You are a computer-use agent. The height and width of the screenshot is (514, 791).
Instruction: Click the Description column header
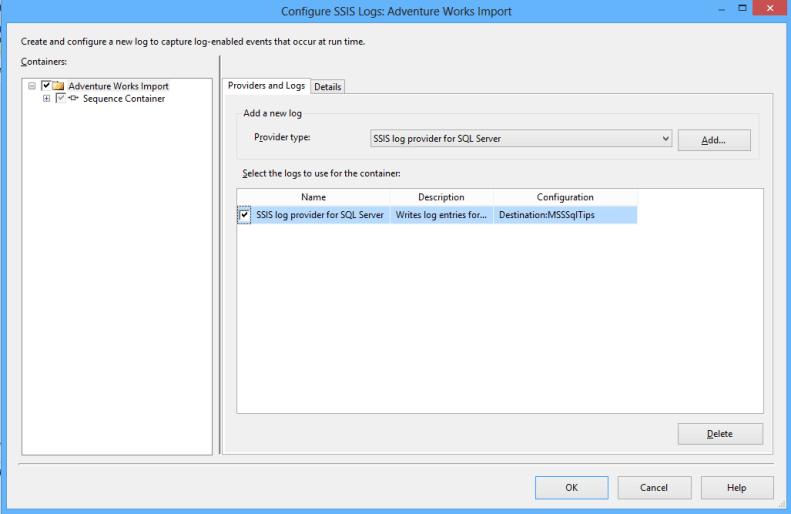(x=441, y=197)
